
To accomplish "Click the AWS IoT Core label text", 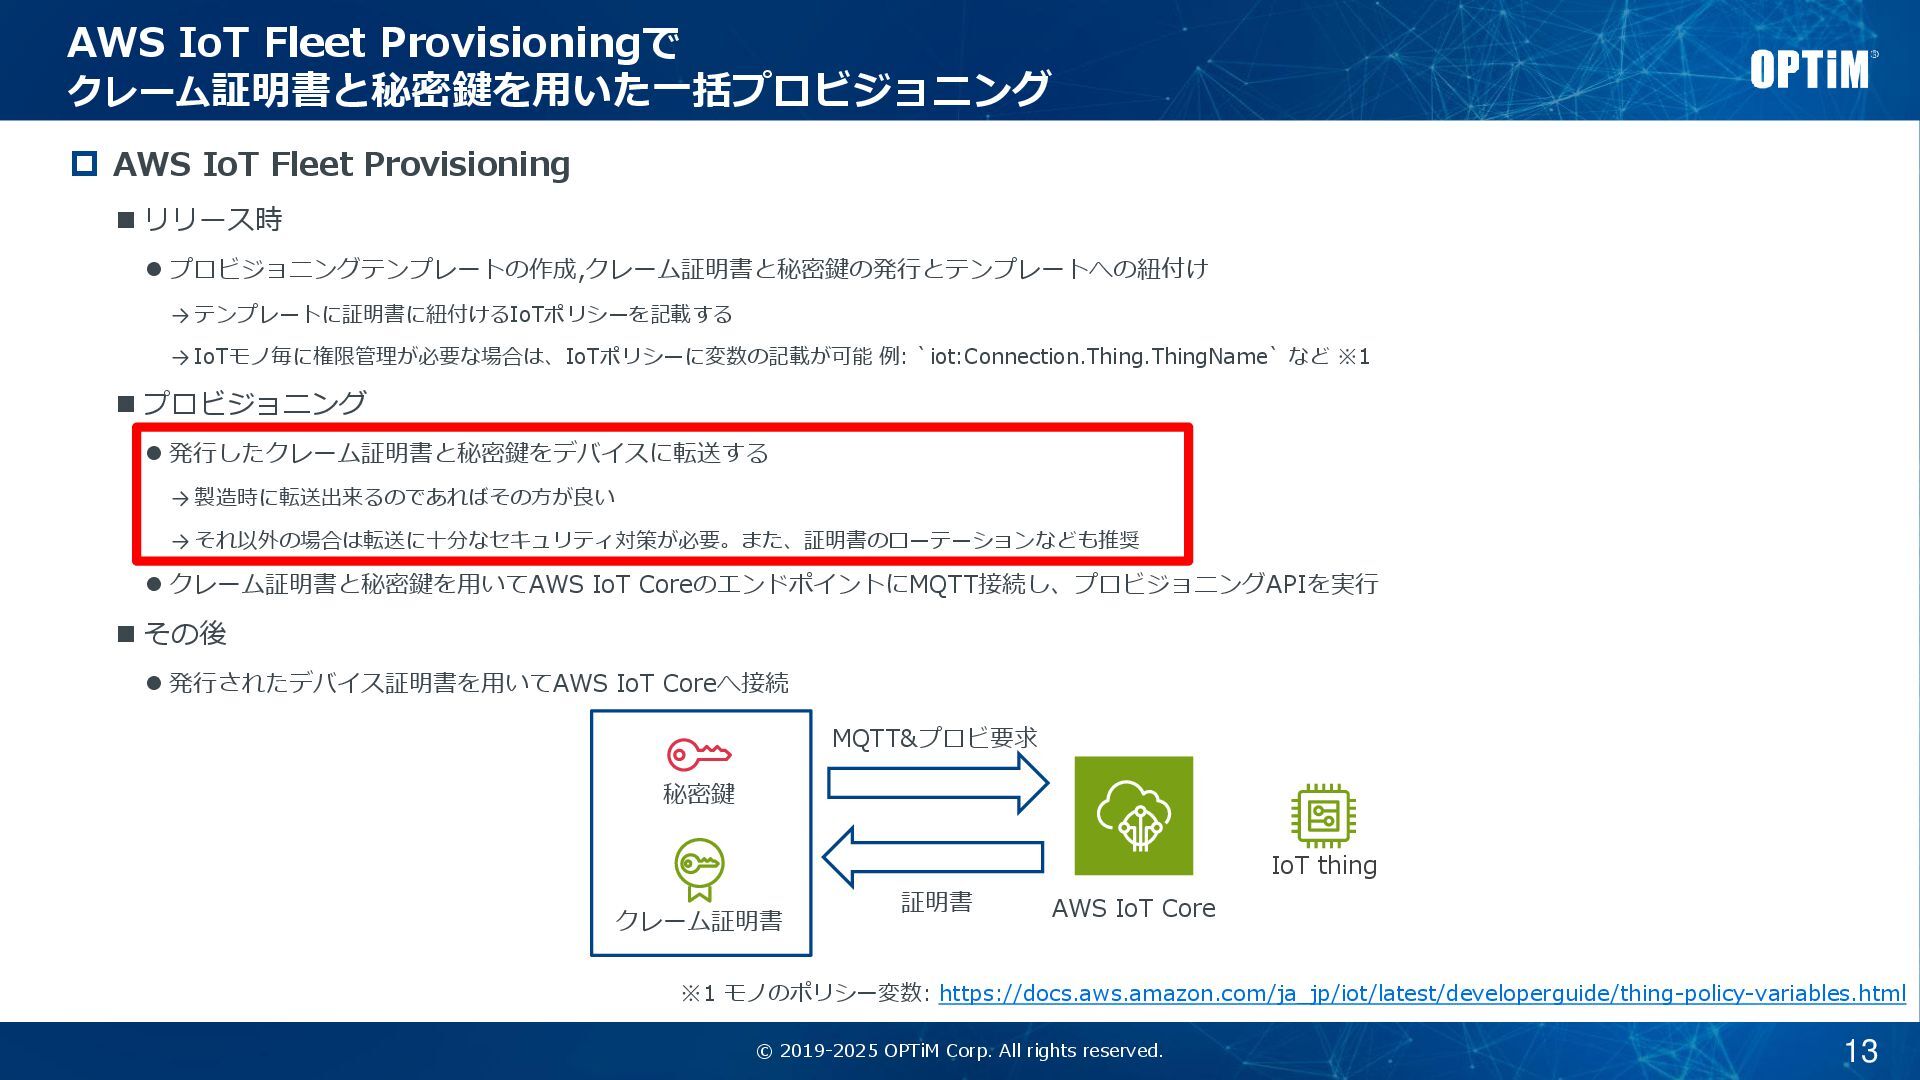I will pos(1133,908).
